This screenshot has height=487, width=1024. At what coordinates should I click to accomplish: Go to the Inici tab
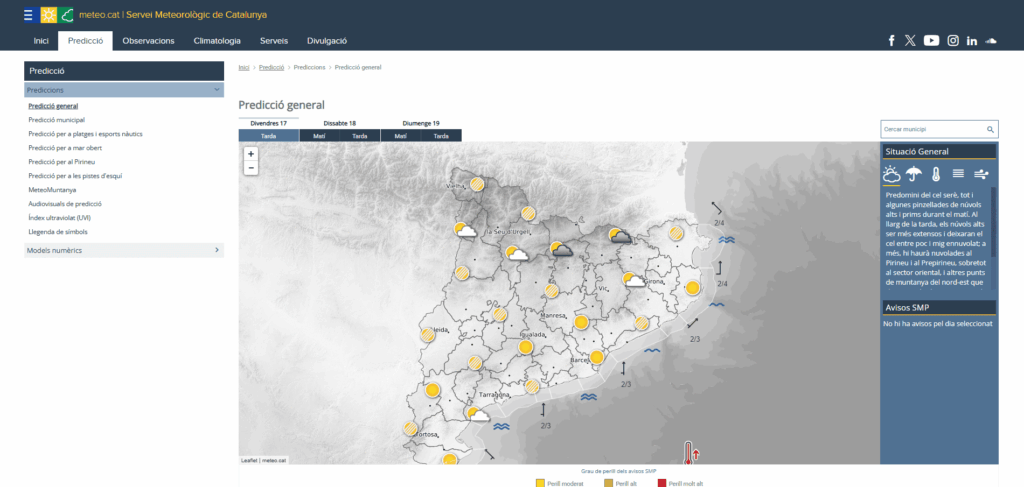click(41, 40)
